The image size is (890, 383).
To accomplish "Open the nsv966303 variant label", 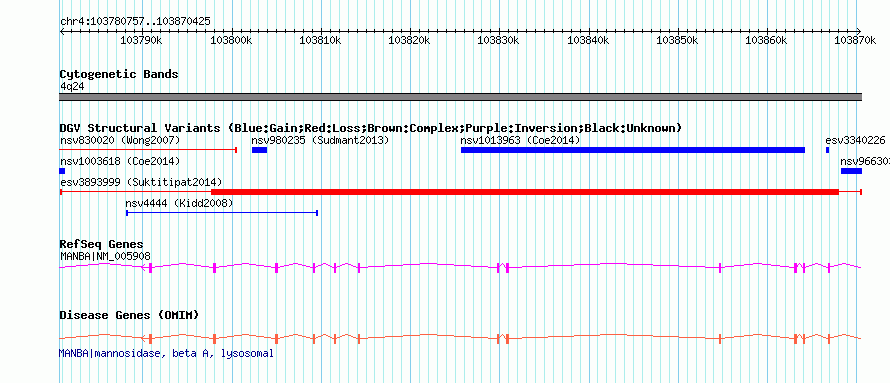I will (865, 161).
